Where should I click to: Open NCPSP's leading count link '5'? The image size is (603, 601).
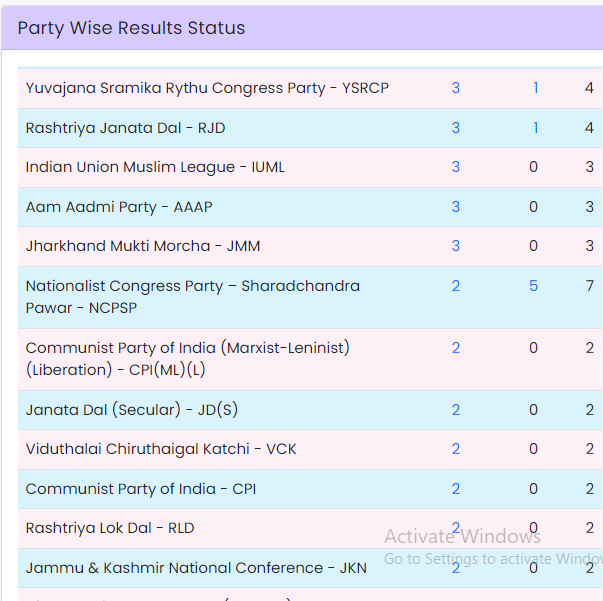(533, 286)
